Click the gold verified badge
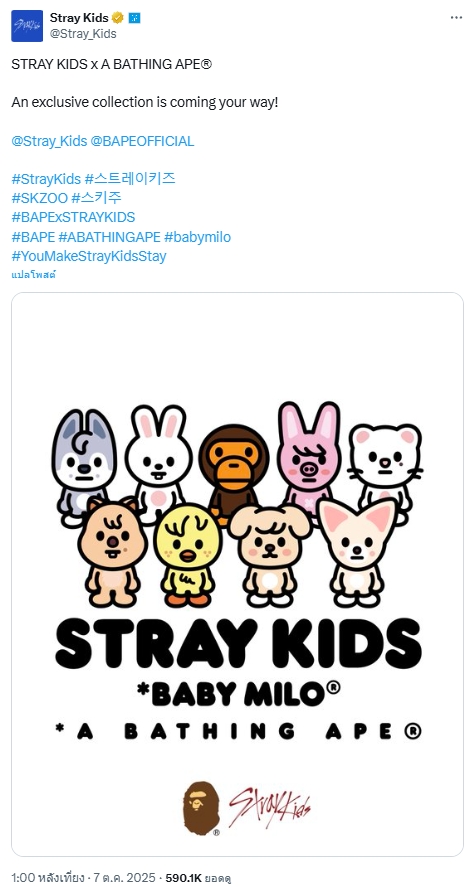Screen dimensions: 468x887 [118, 18]
